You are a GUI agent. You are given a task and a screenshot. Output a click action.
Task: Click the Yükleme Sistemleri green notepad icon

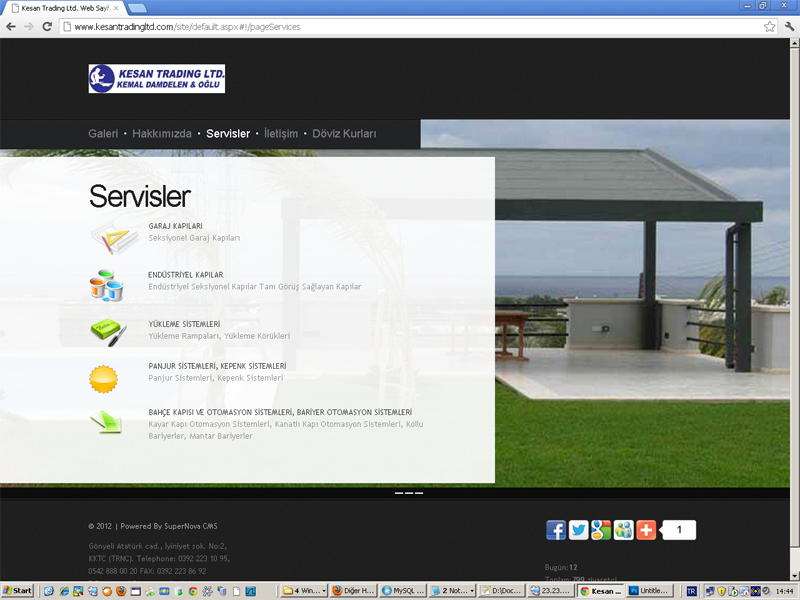point(108,333)
